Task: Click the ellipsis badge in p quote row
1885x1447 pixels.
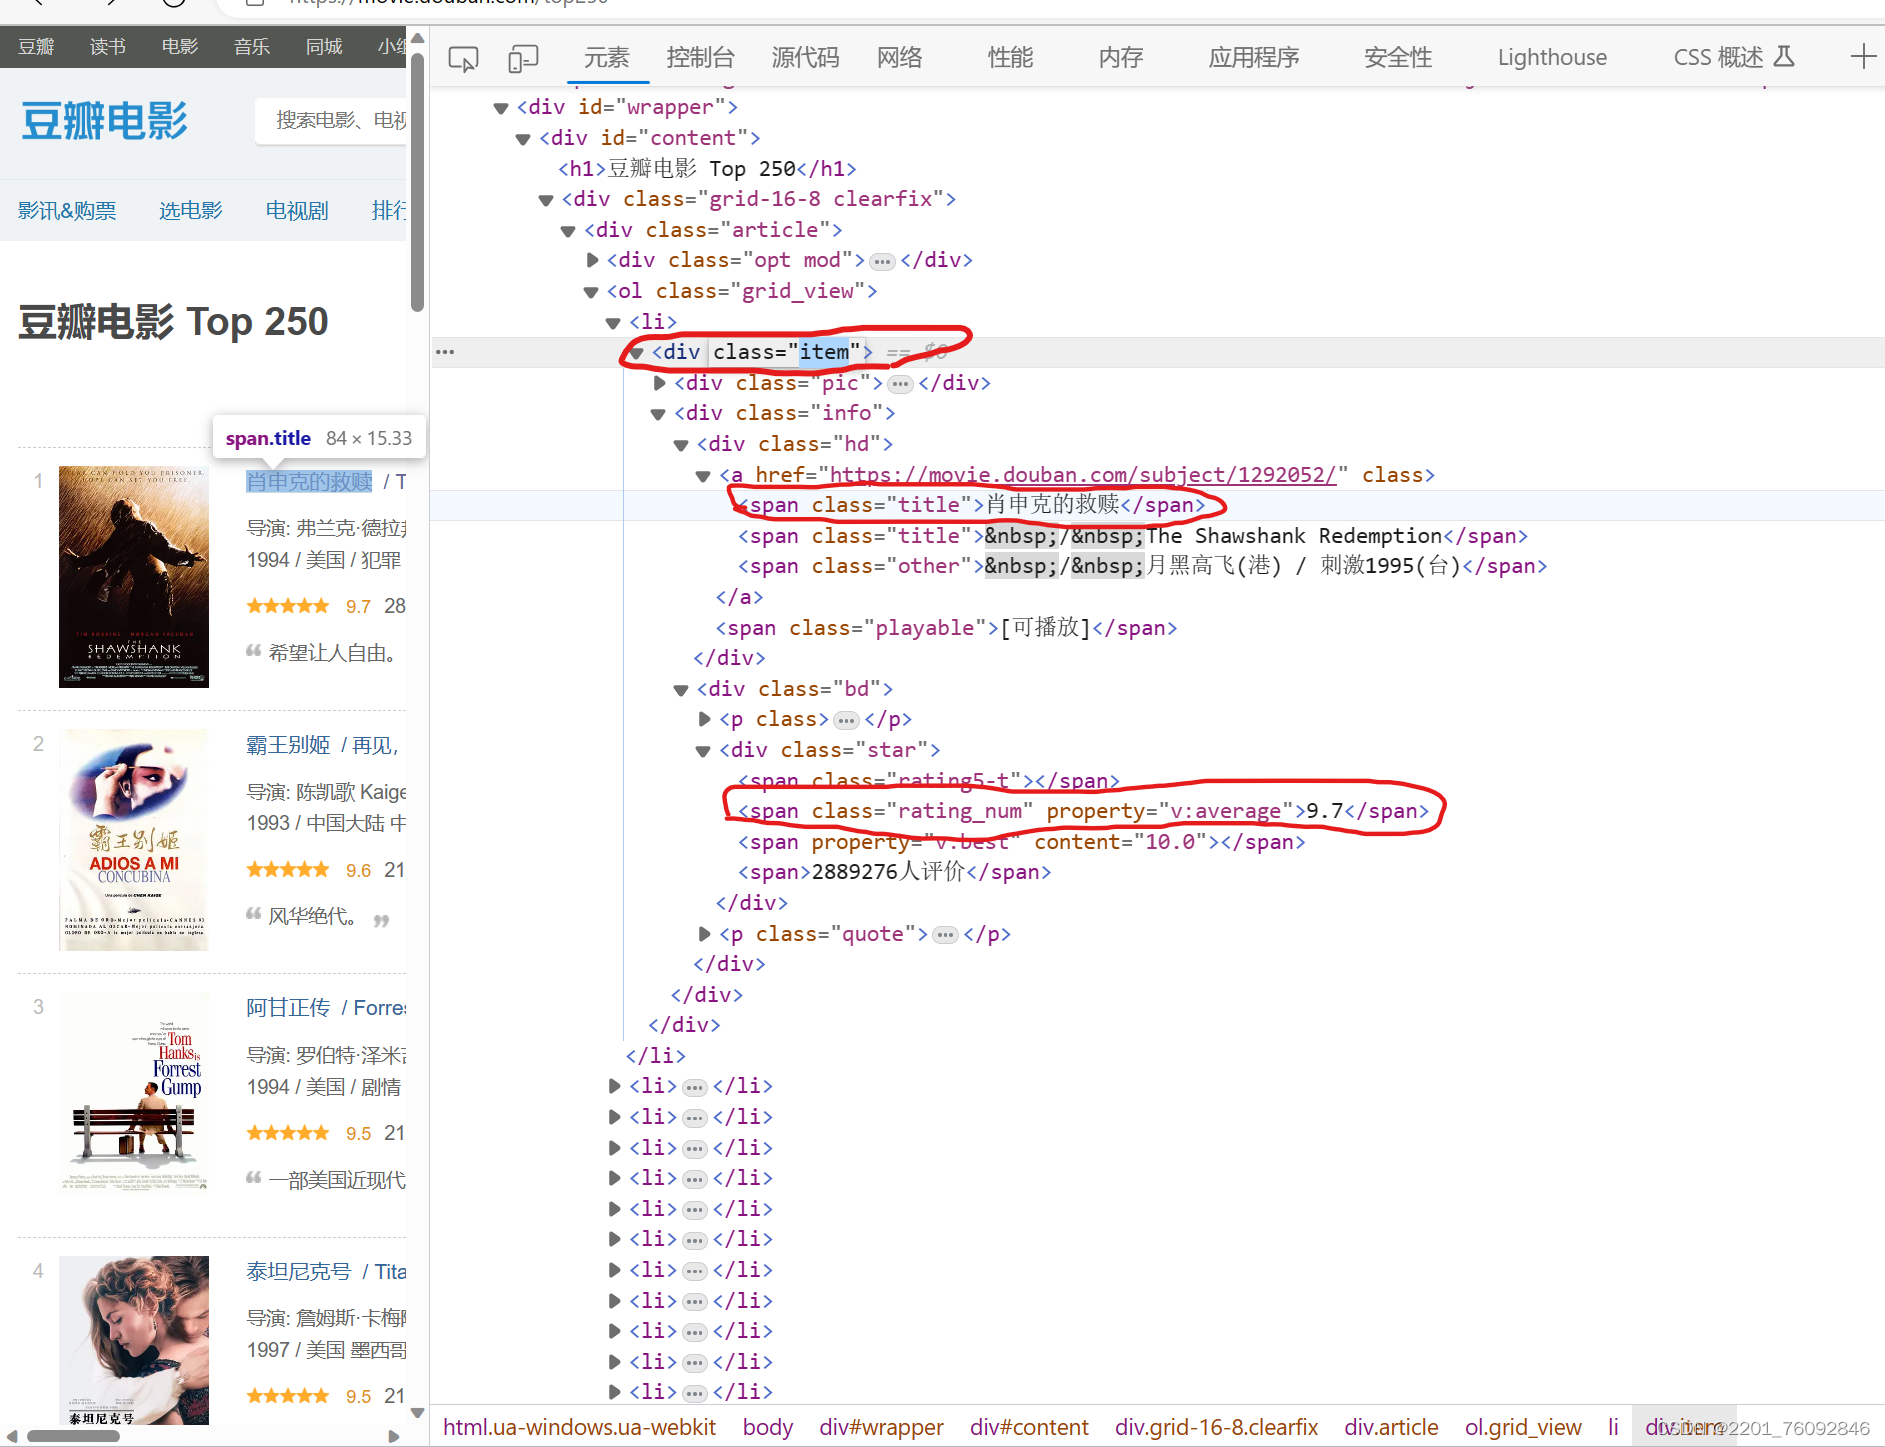Action: (945, 935)
